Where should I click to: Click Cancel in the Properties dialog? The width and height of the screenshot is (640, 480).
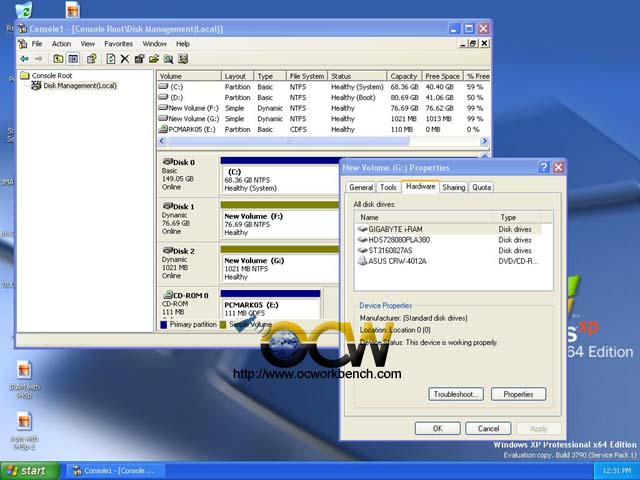[488, 429]
